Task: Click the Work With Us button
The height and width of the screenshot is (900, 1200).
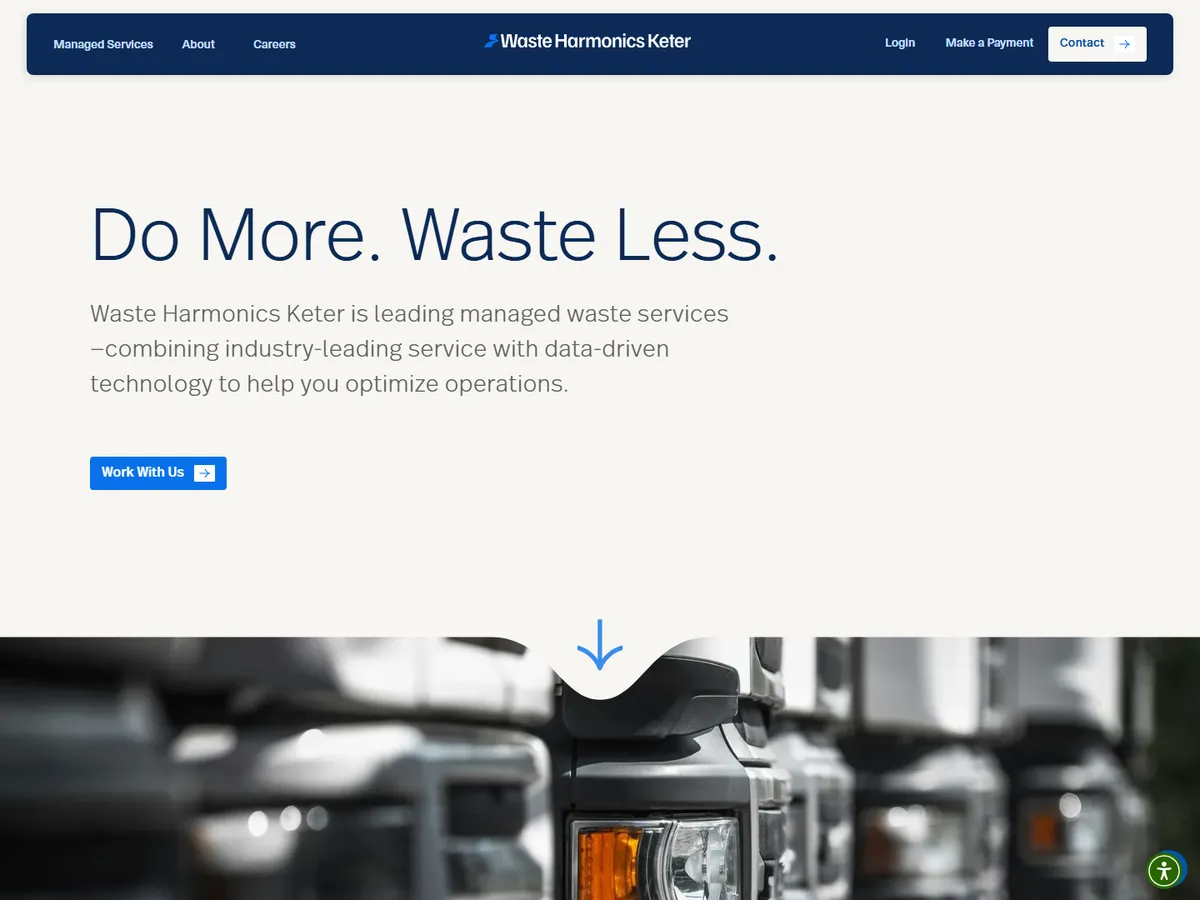Action: [158, 473]
